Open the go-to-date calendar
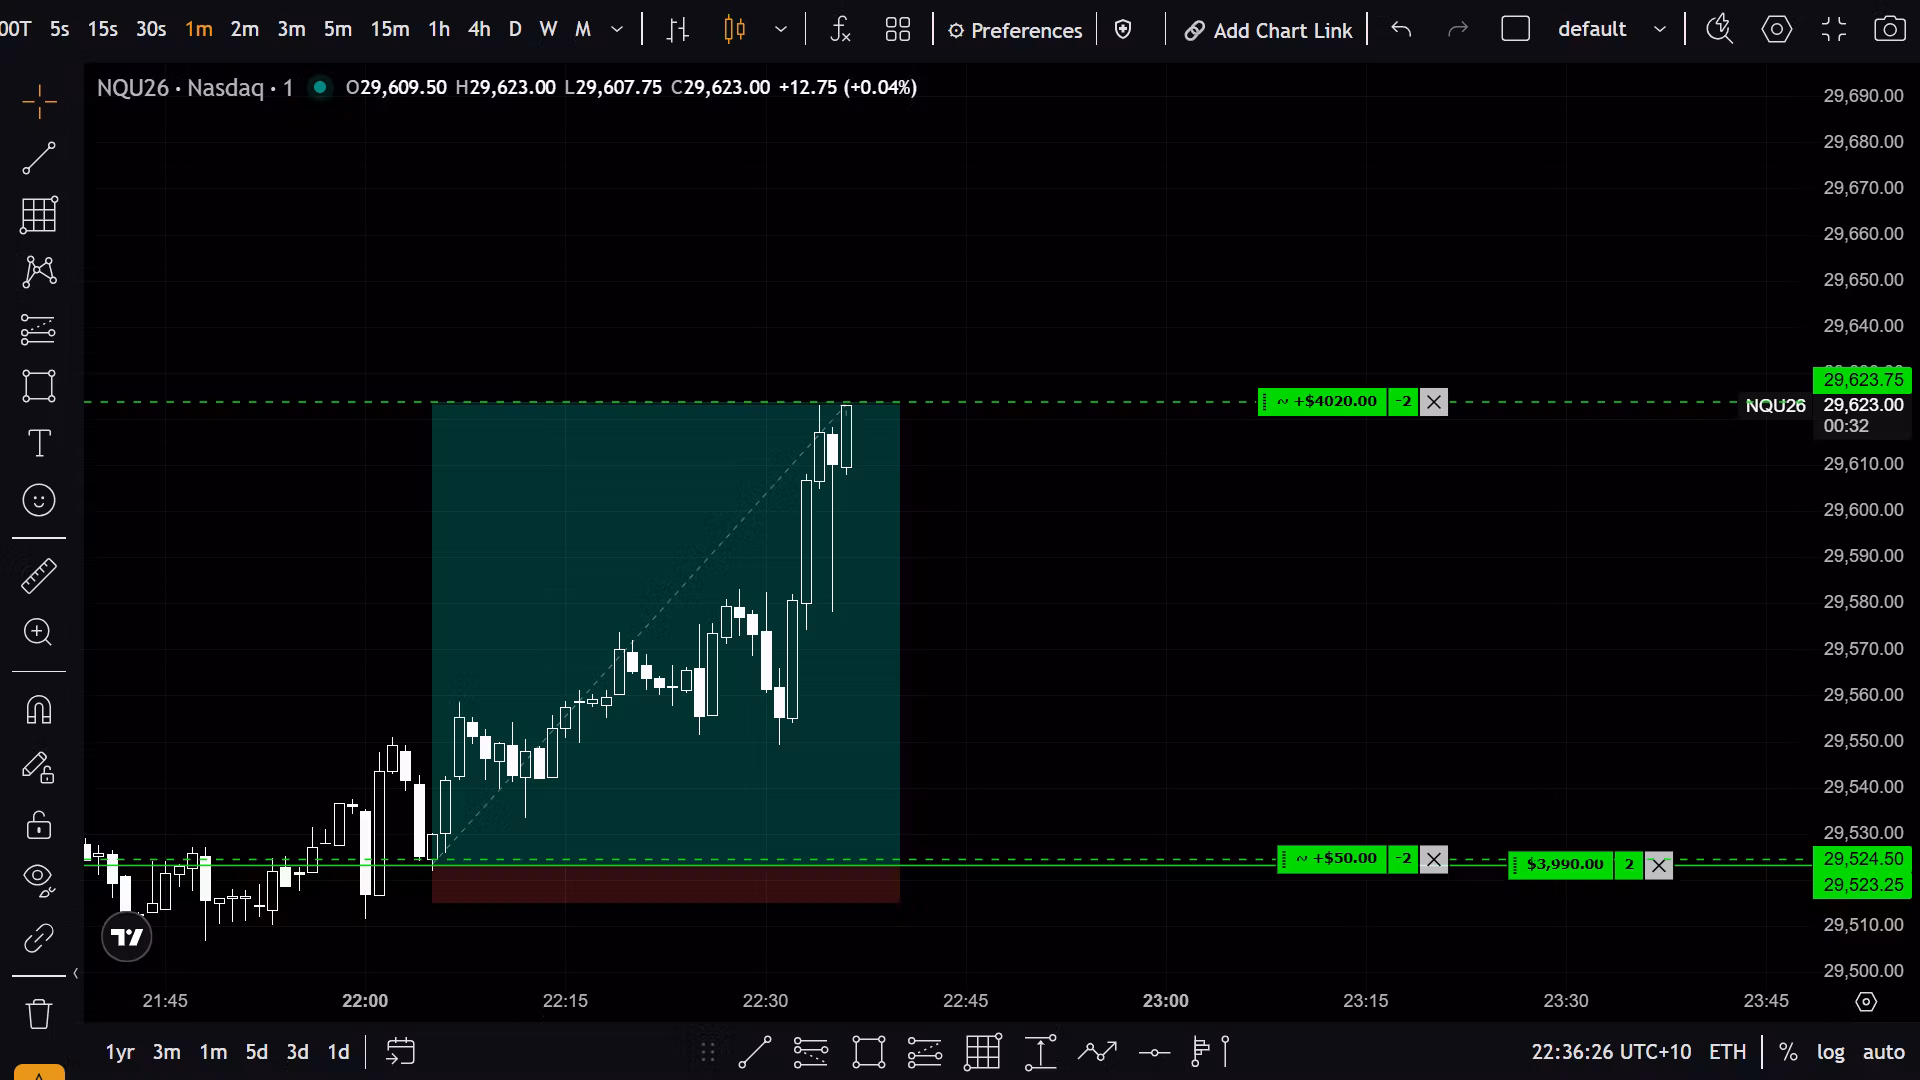This screenshot has height=1080, width=1920. click(x=400, y=1052)
